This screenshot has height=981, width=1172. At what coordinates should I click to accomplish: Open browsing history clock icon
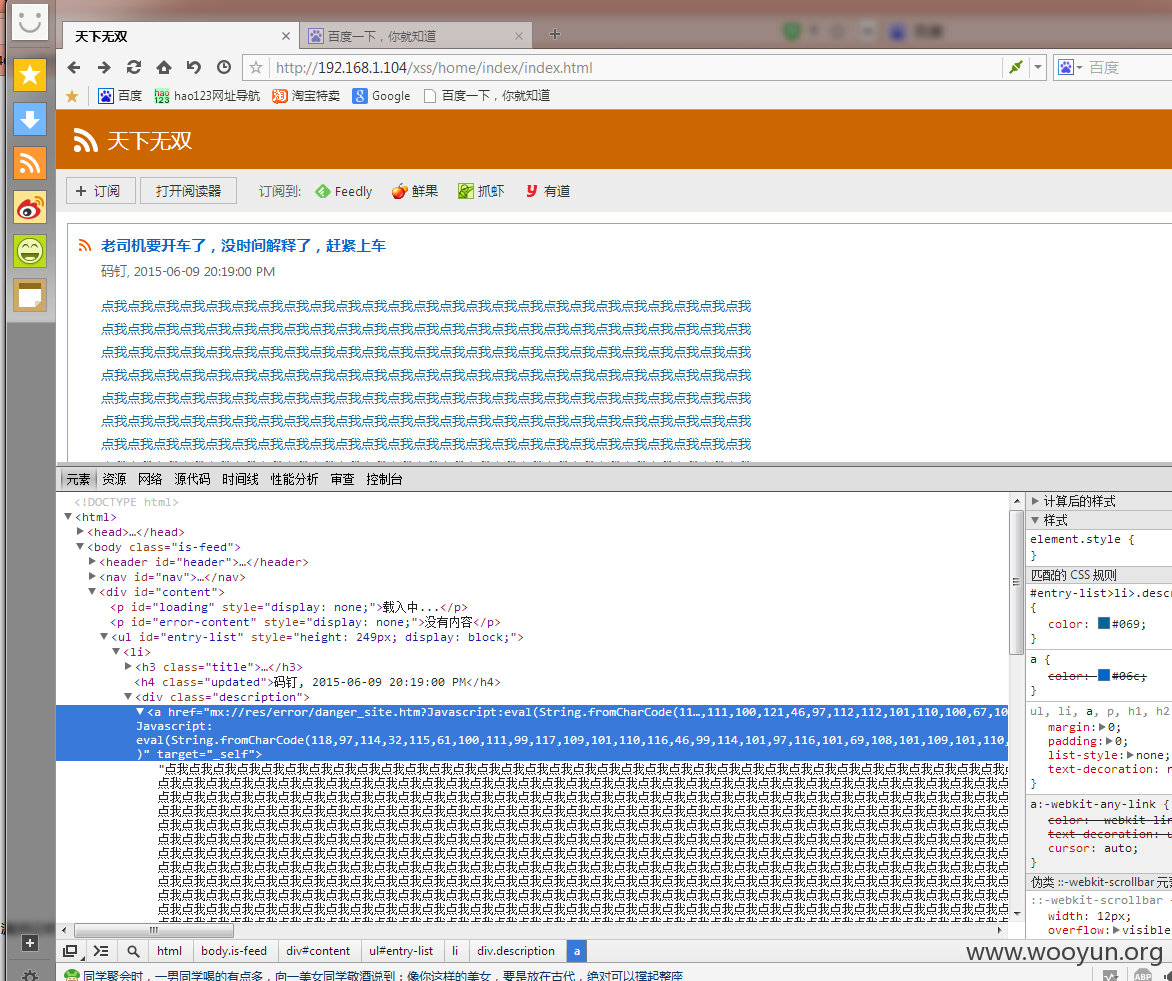point(223,67)
